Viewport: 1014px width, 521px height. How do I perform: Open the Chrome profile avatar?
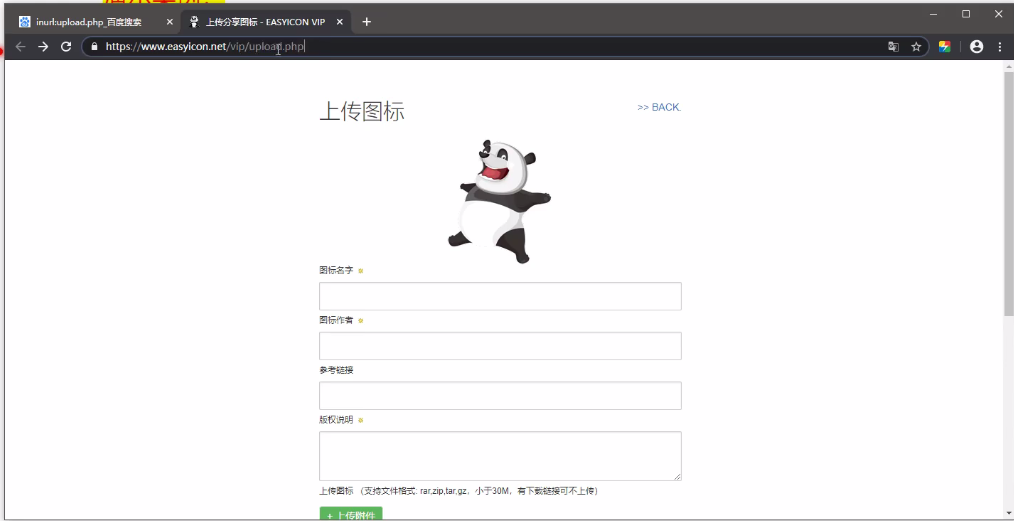click(x=976, y=46)
